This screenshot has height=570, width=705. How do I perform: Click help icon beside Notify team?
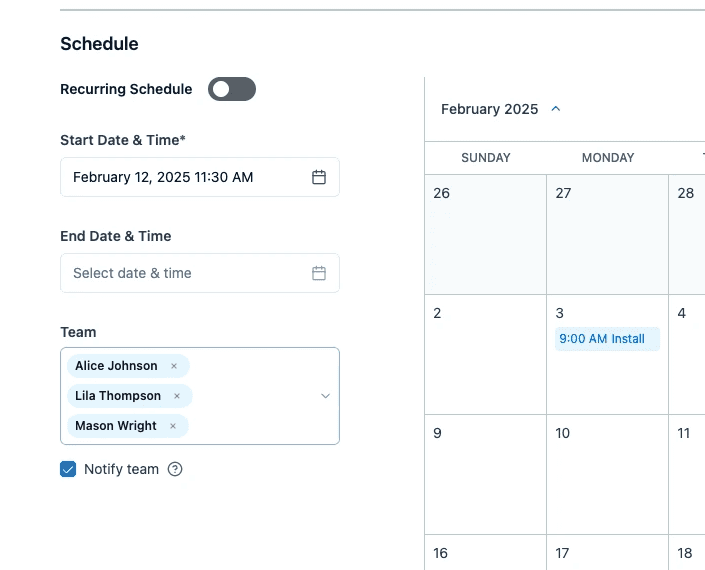pyautogui.click(x=175, y=469)
